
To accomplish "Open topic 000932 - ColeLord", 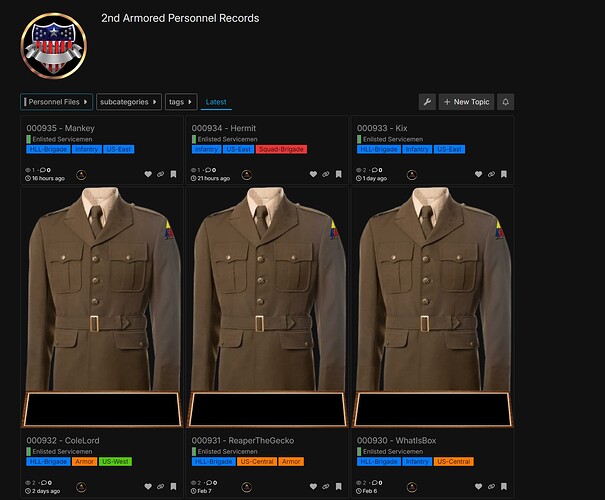I will coord(63,441).
